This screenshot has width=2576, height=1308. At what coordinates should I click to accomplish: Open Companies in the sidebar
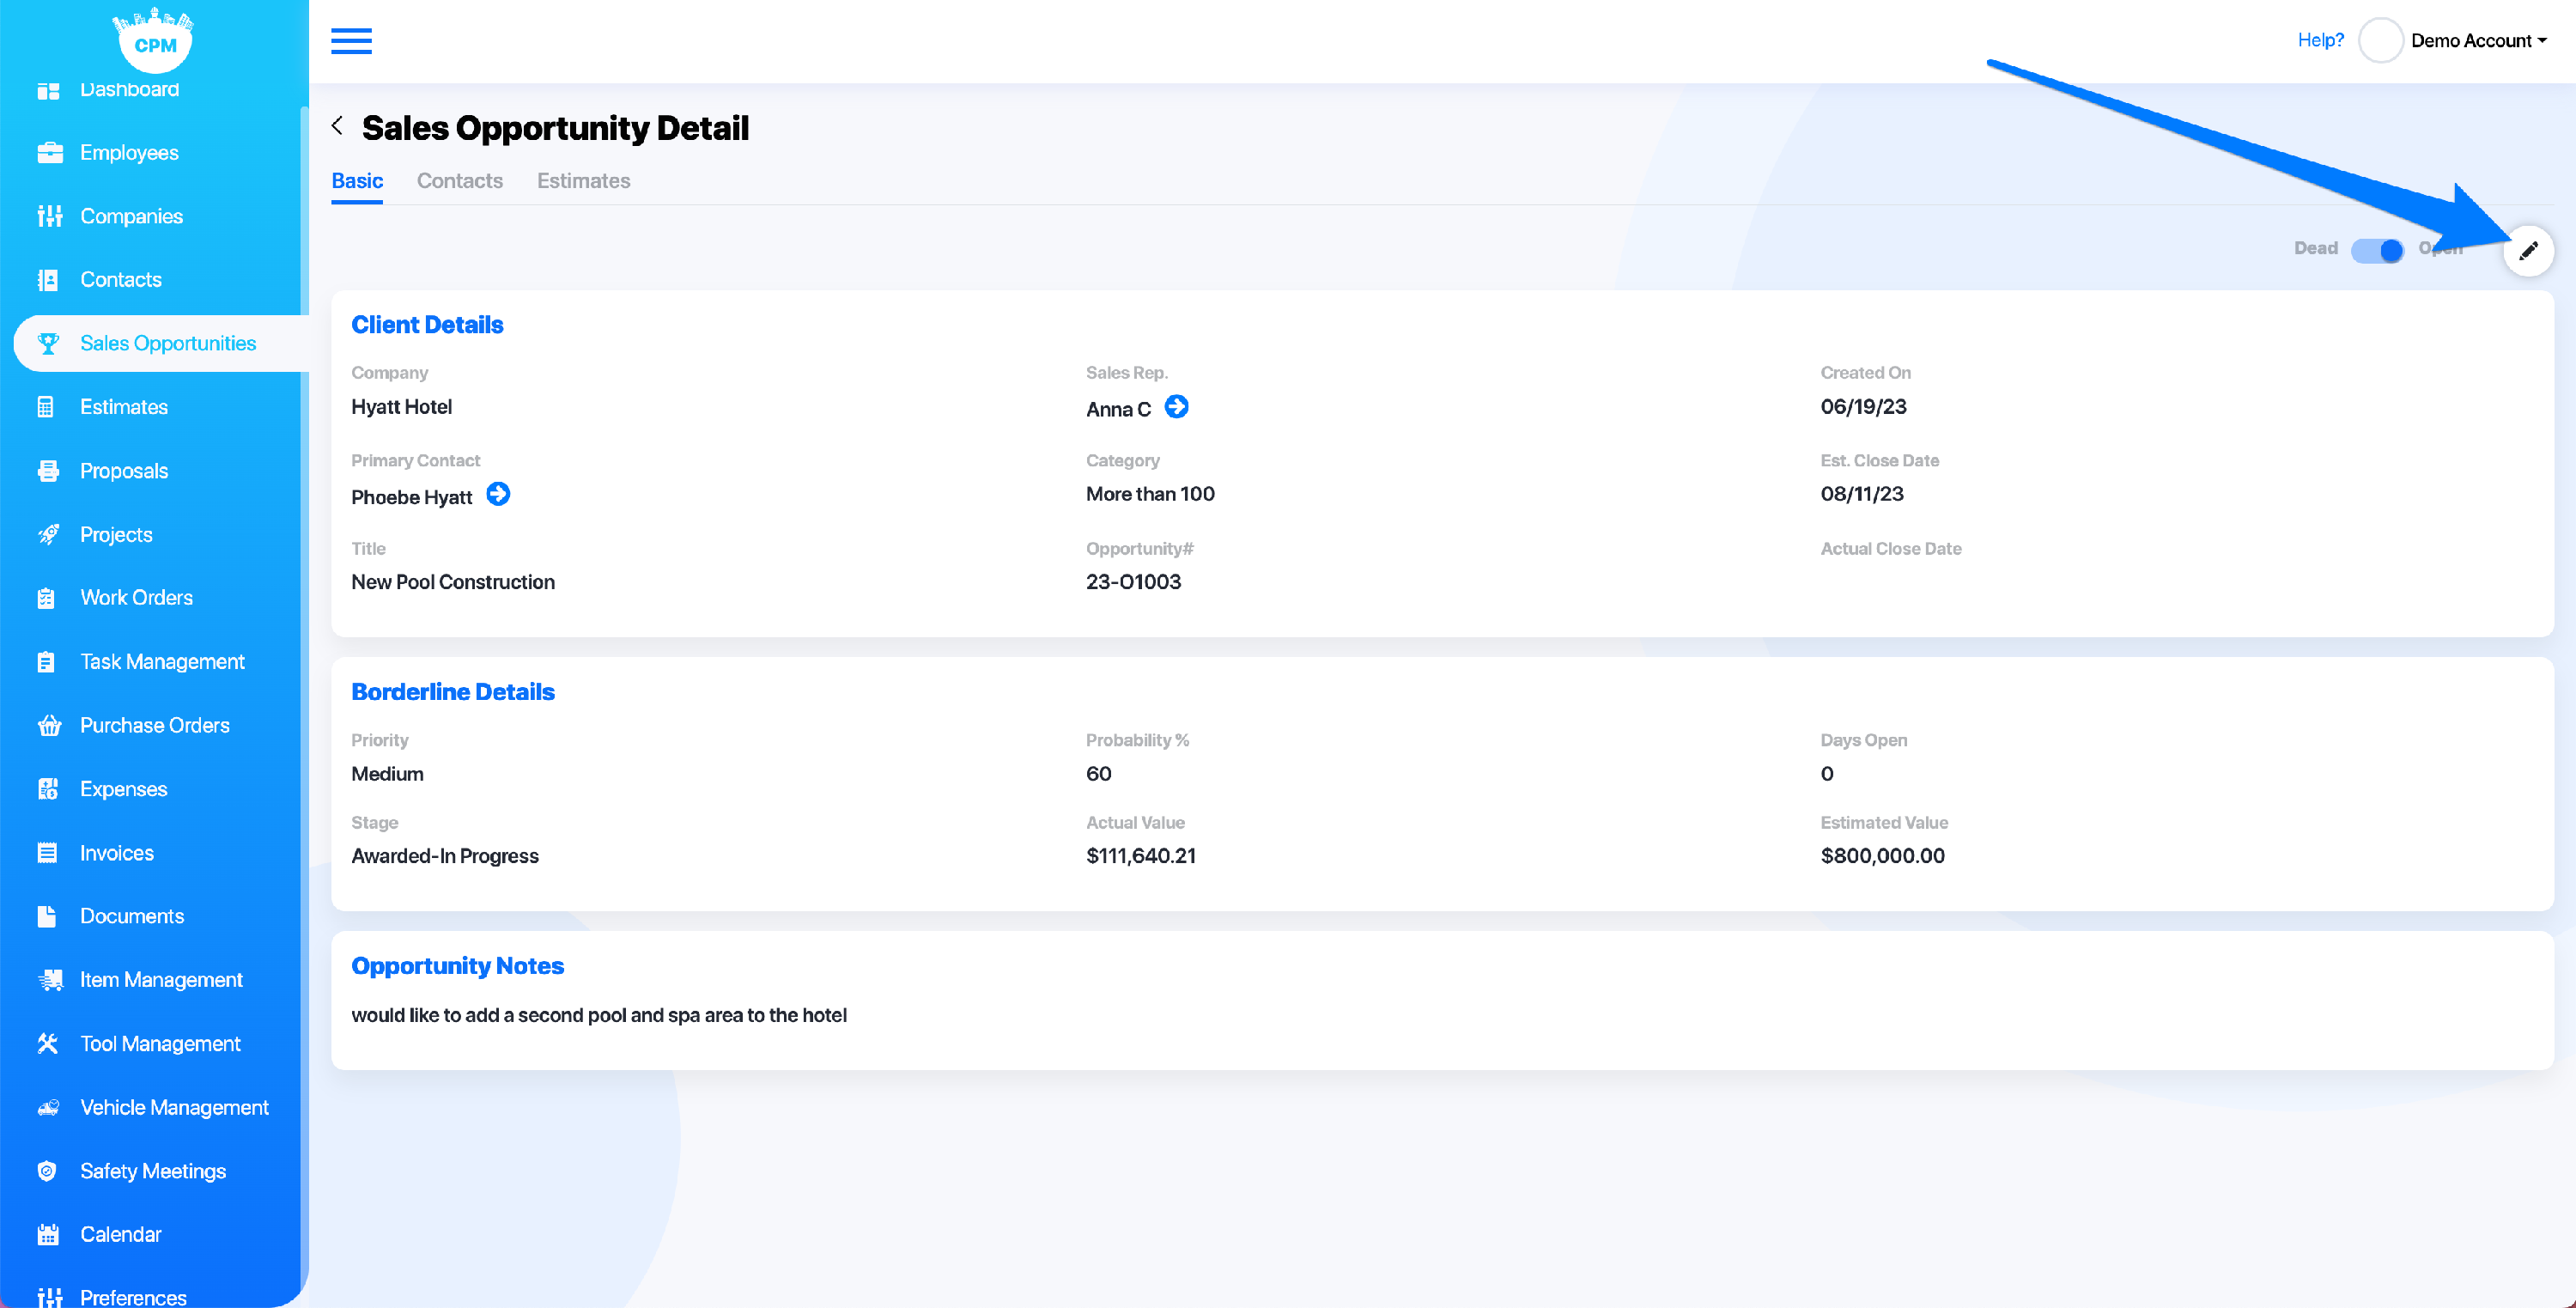pos(131,216)
